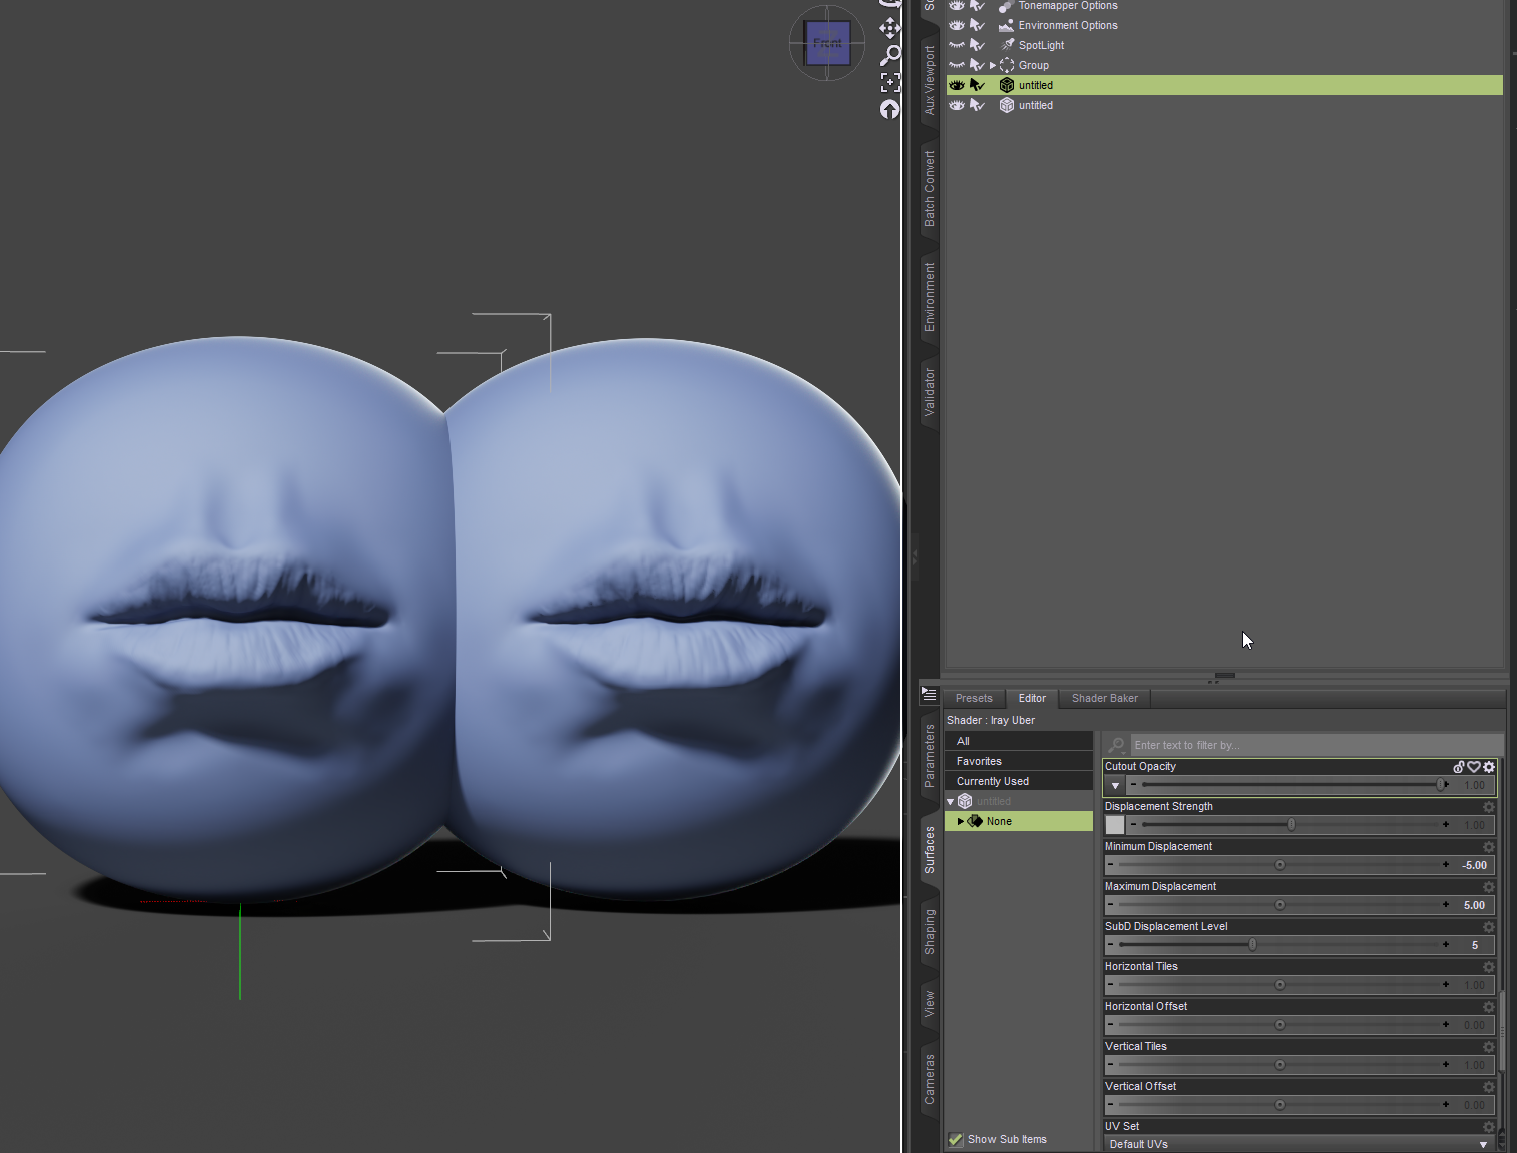Screen dimensions: 1517x1153
Task: Click the cube icon in Surfaces tree
Action: [x=965, y=801]
